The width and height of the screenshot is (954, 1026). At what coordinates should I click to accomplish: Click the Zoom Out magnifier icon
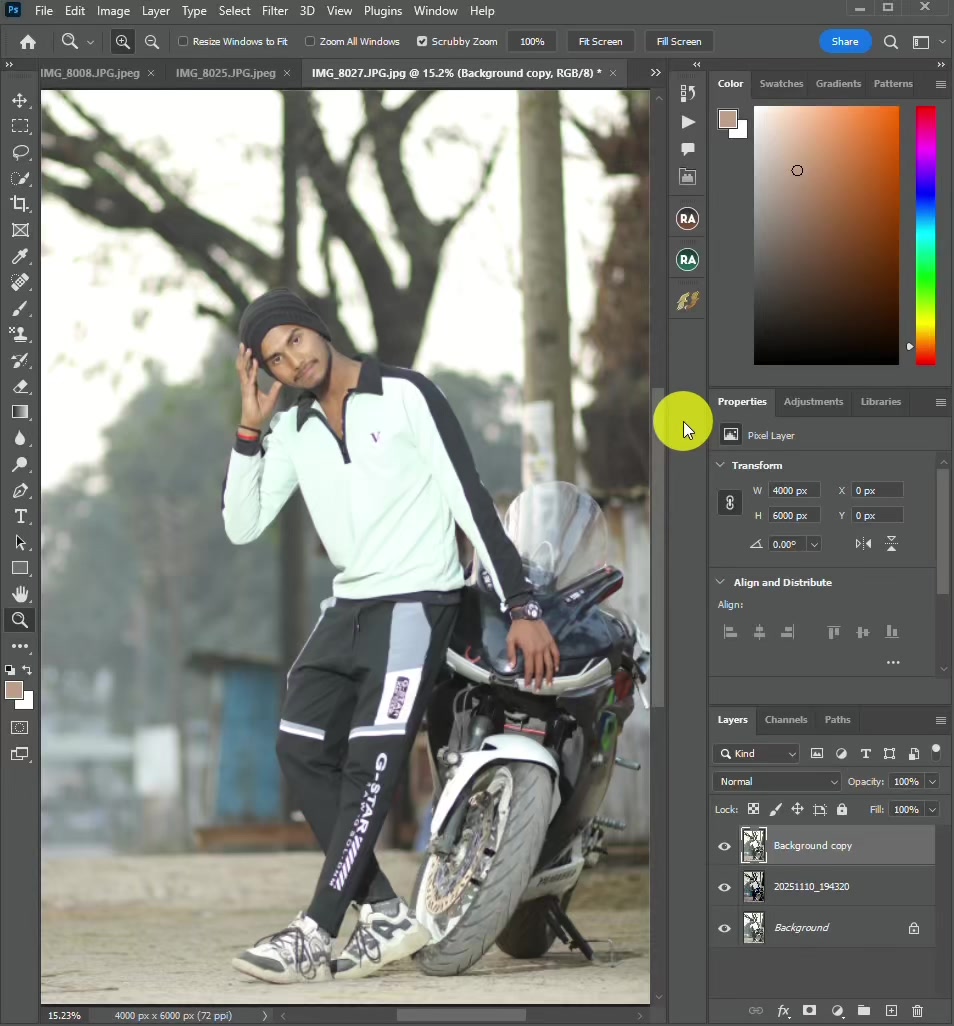[x=151, y=42]
